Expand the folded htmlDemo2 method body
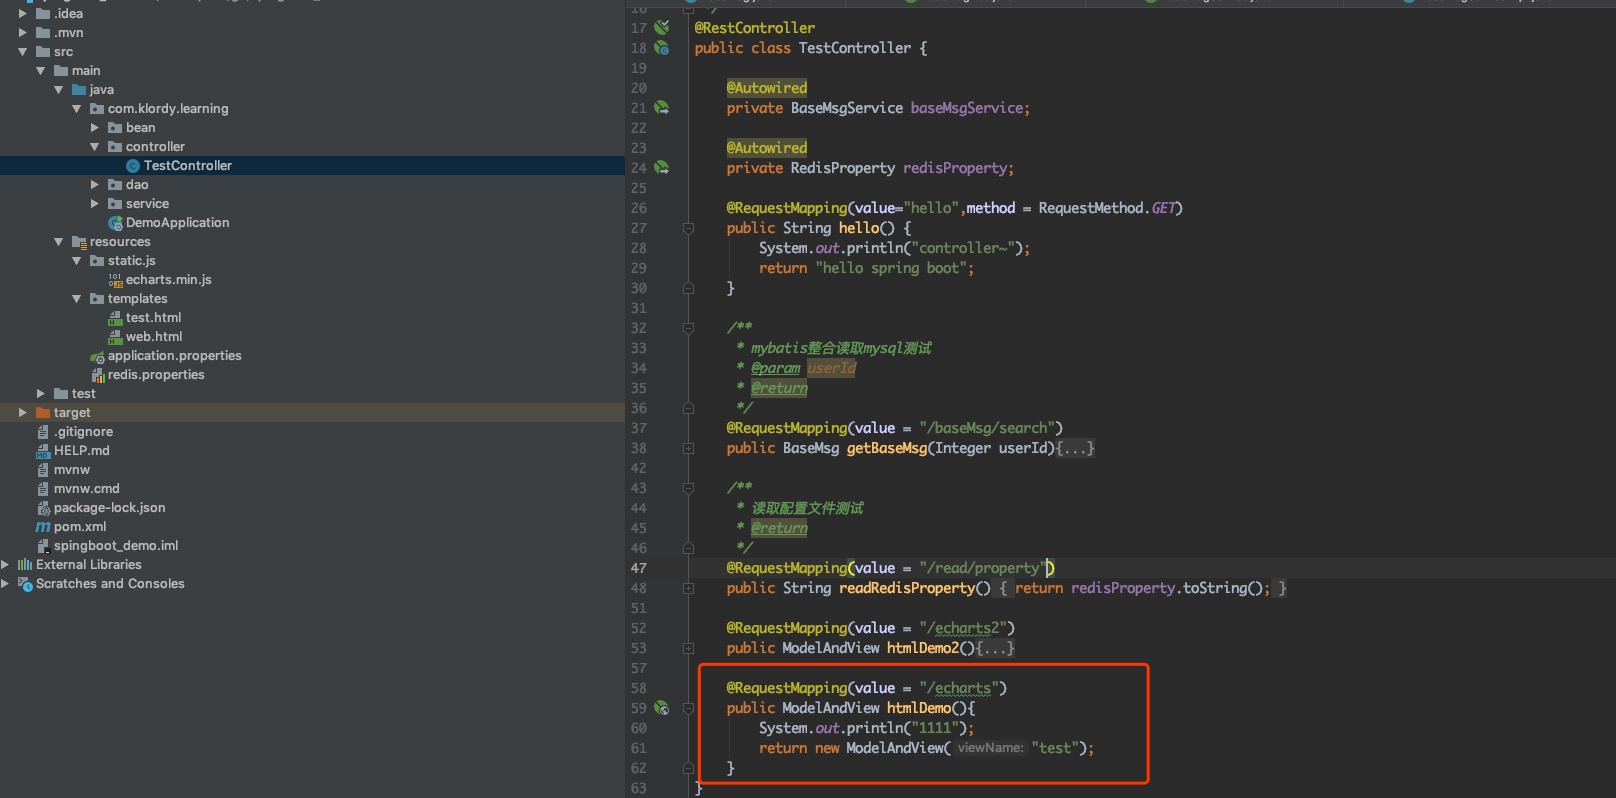This screenshot has height=798, width=1616. click(x=995, y=648)
